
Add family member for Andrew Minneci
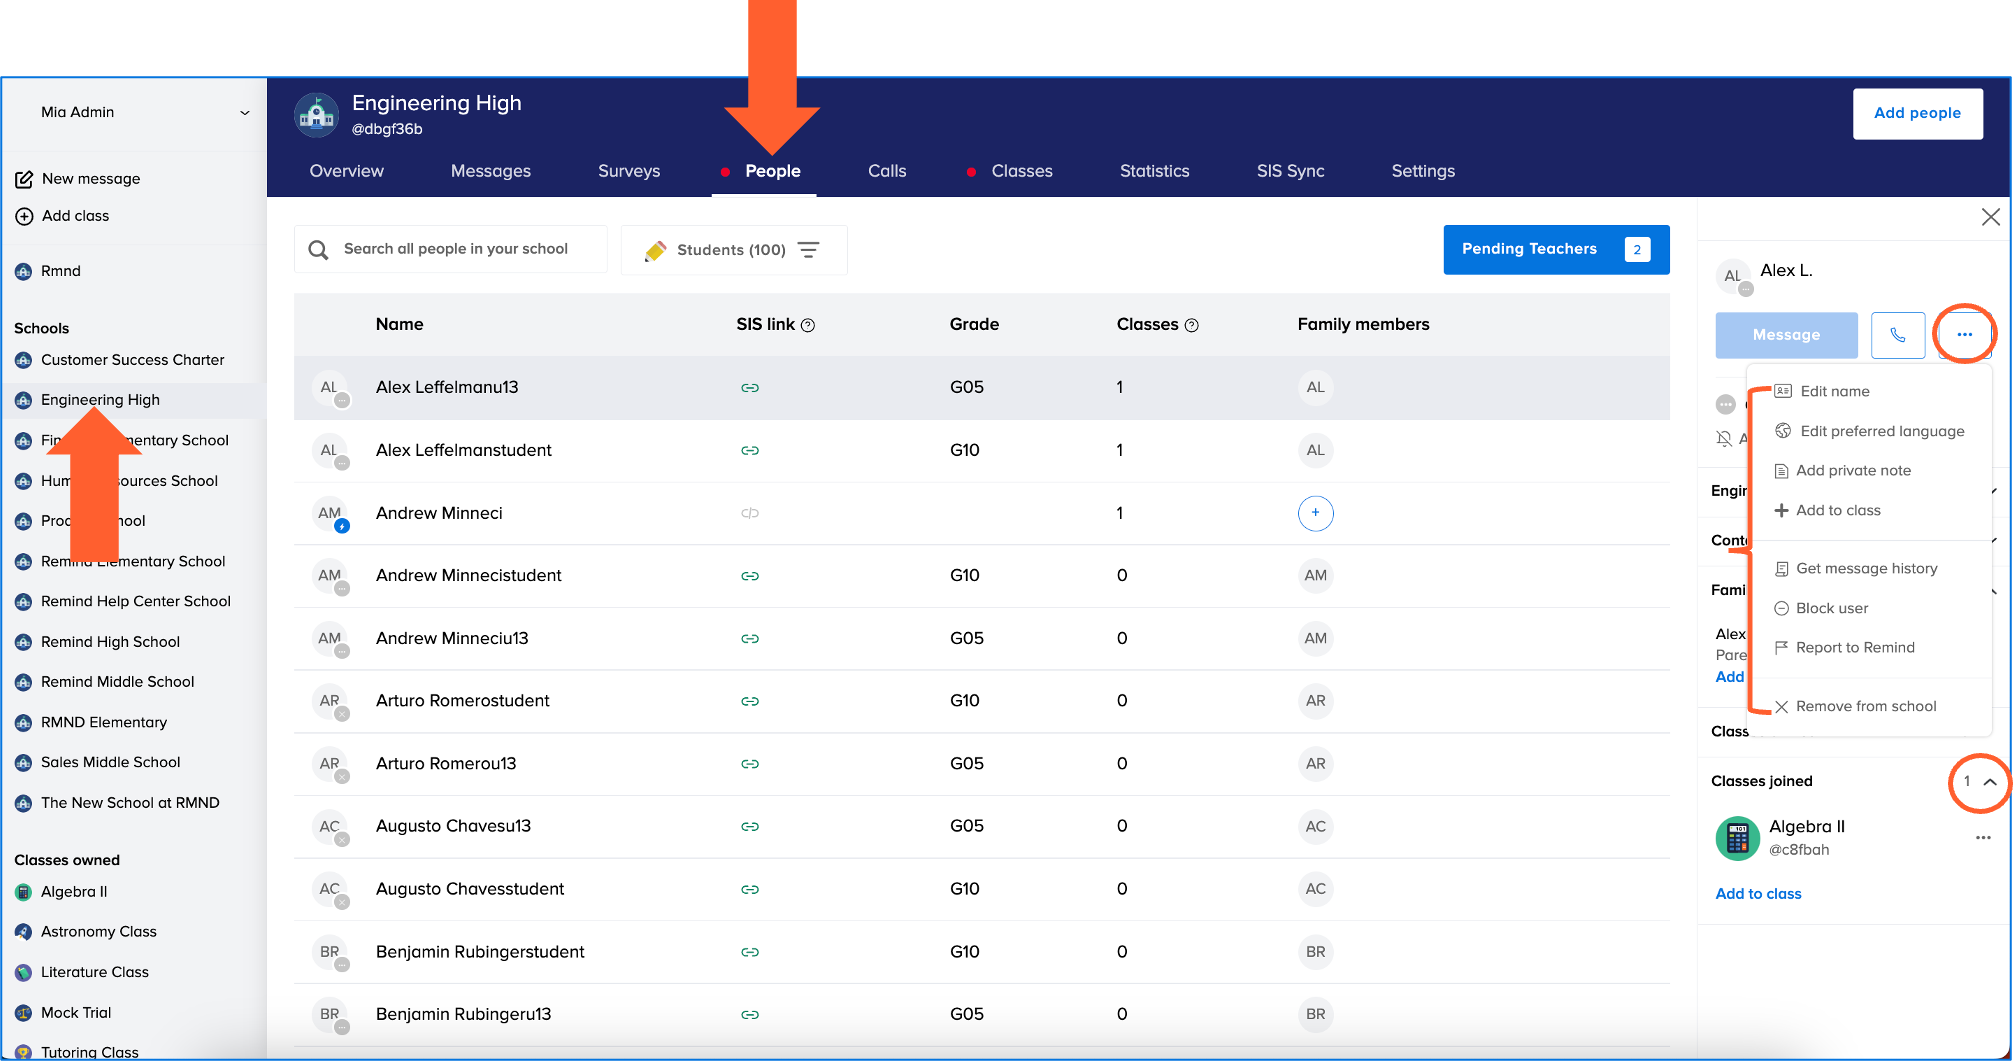pos(1315,513)
